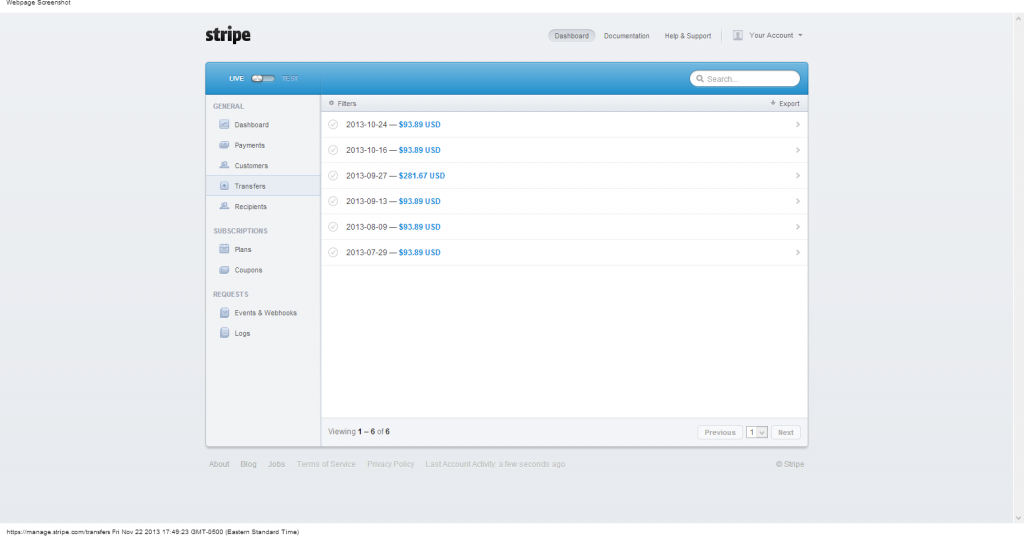The width and height of the screenshot is (1024, 536).
Task: Expand the 2013-08-09 transfer chevron
Action: pyautogui.click(x=797, y=227)
